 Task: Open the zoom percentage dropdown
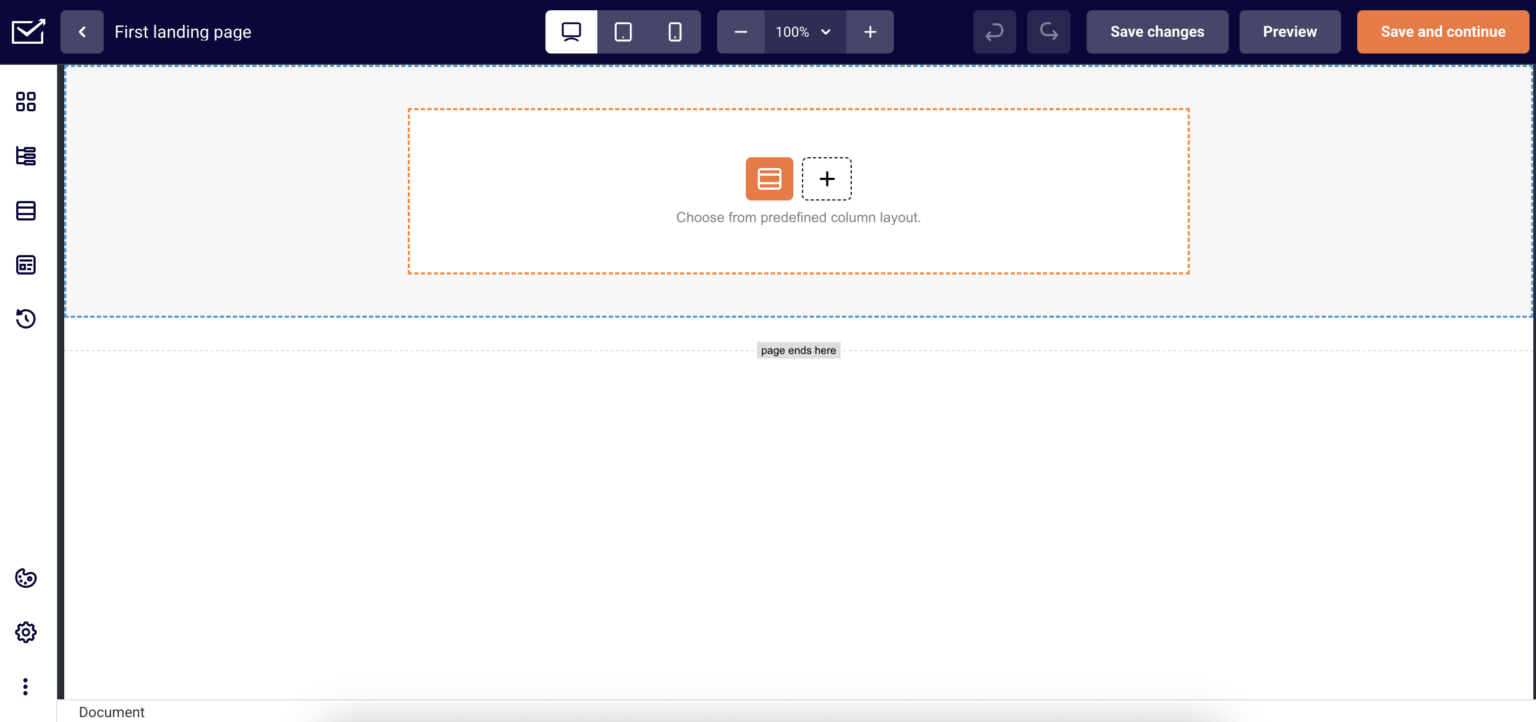coord(805,31)
